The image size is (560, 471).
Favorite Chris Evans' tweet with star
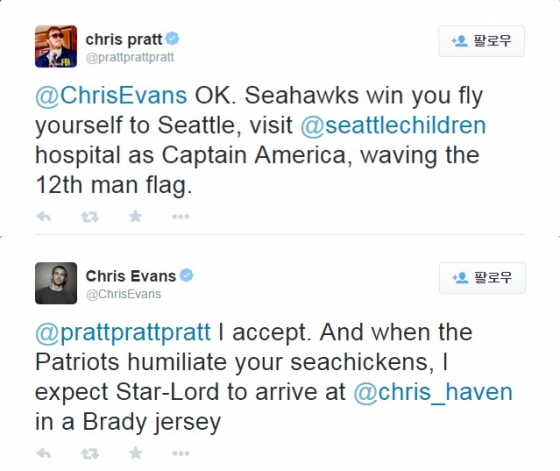click(135, 453)
